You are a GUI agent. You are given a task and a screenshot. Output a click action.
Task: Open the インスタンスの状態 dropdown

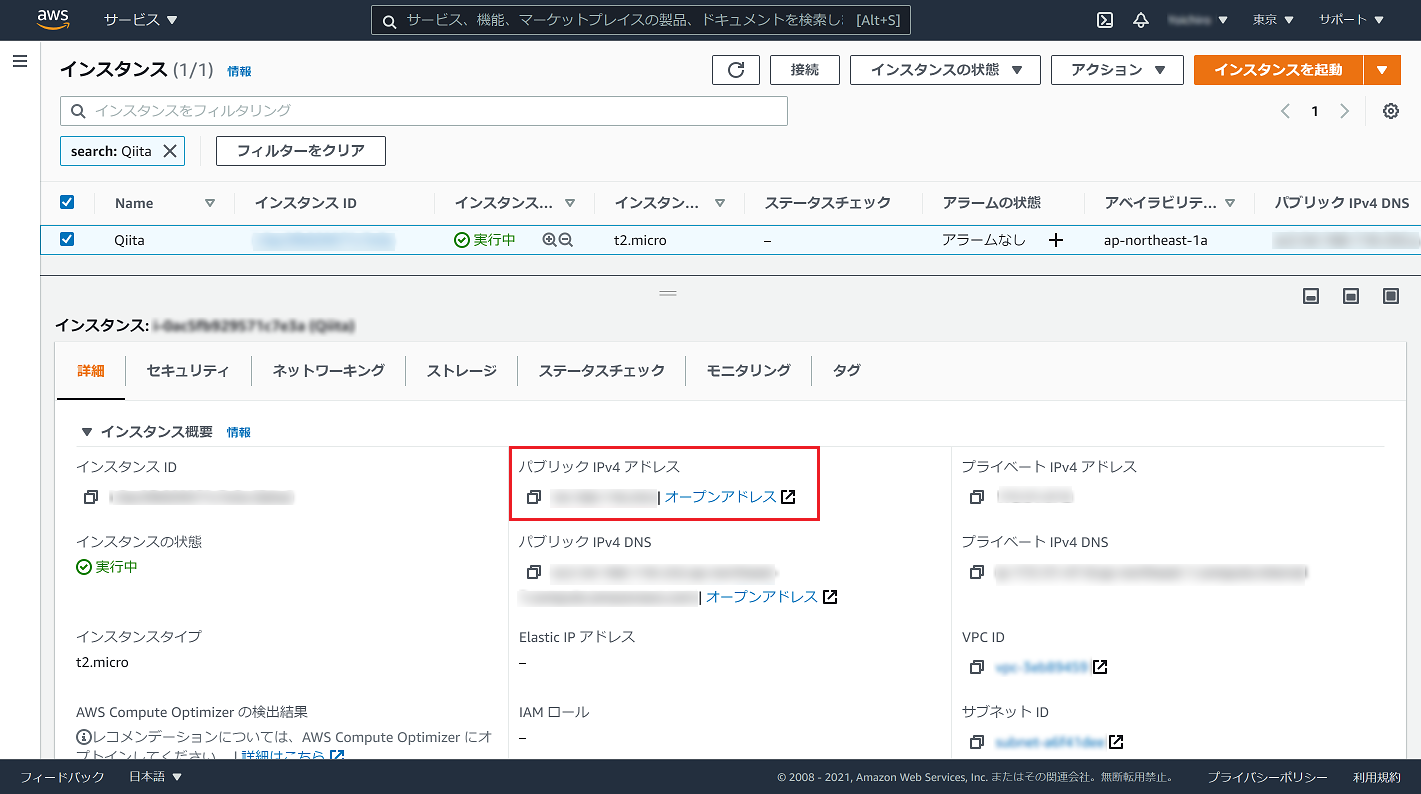click(945, 70)
